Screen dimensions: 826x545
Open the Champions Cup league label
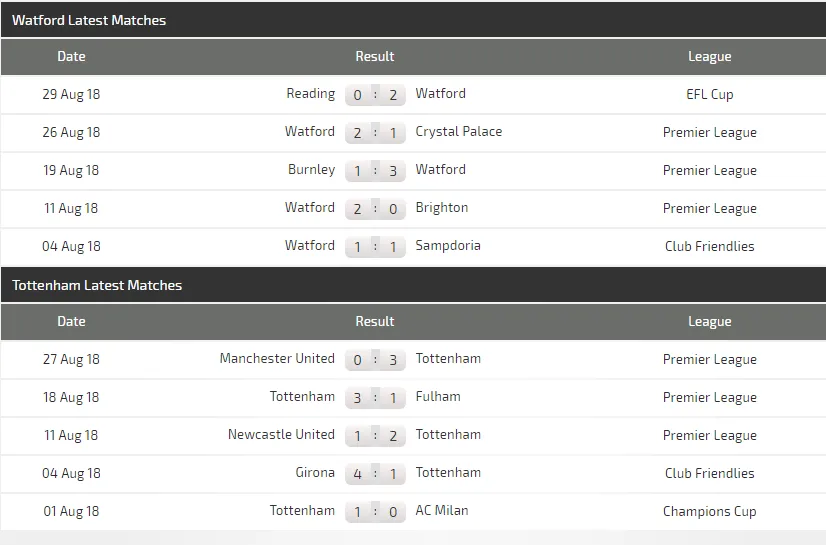709,512
